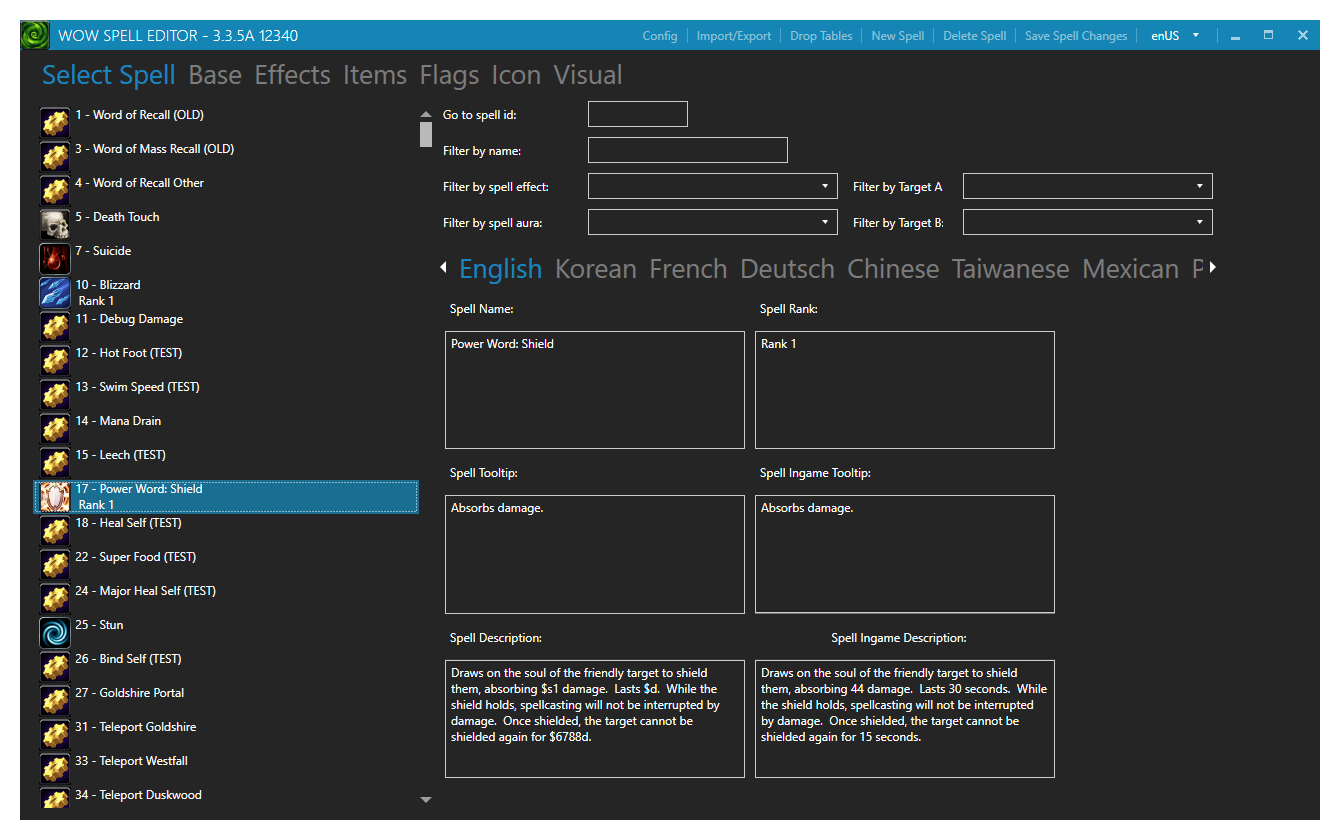Click the gear icon beside Debug Damage
Image resolution: width=1340 pixels, height=840 pixels.
[55, 326]
